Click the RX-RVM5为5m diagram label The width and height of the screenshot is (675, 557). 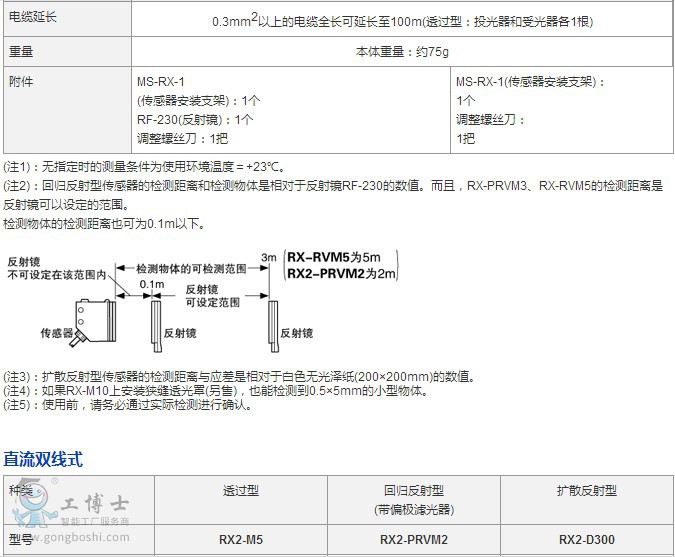pyautogui.click(x=334, y=257)
